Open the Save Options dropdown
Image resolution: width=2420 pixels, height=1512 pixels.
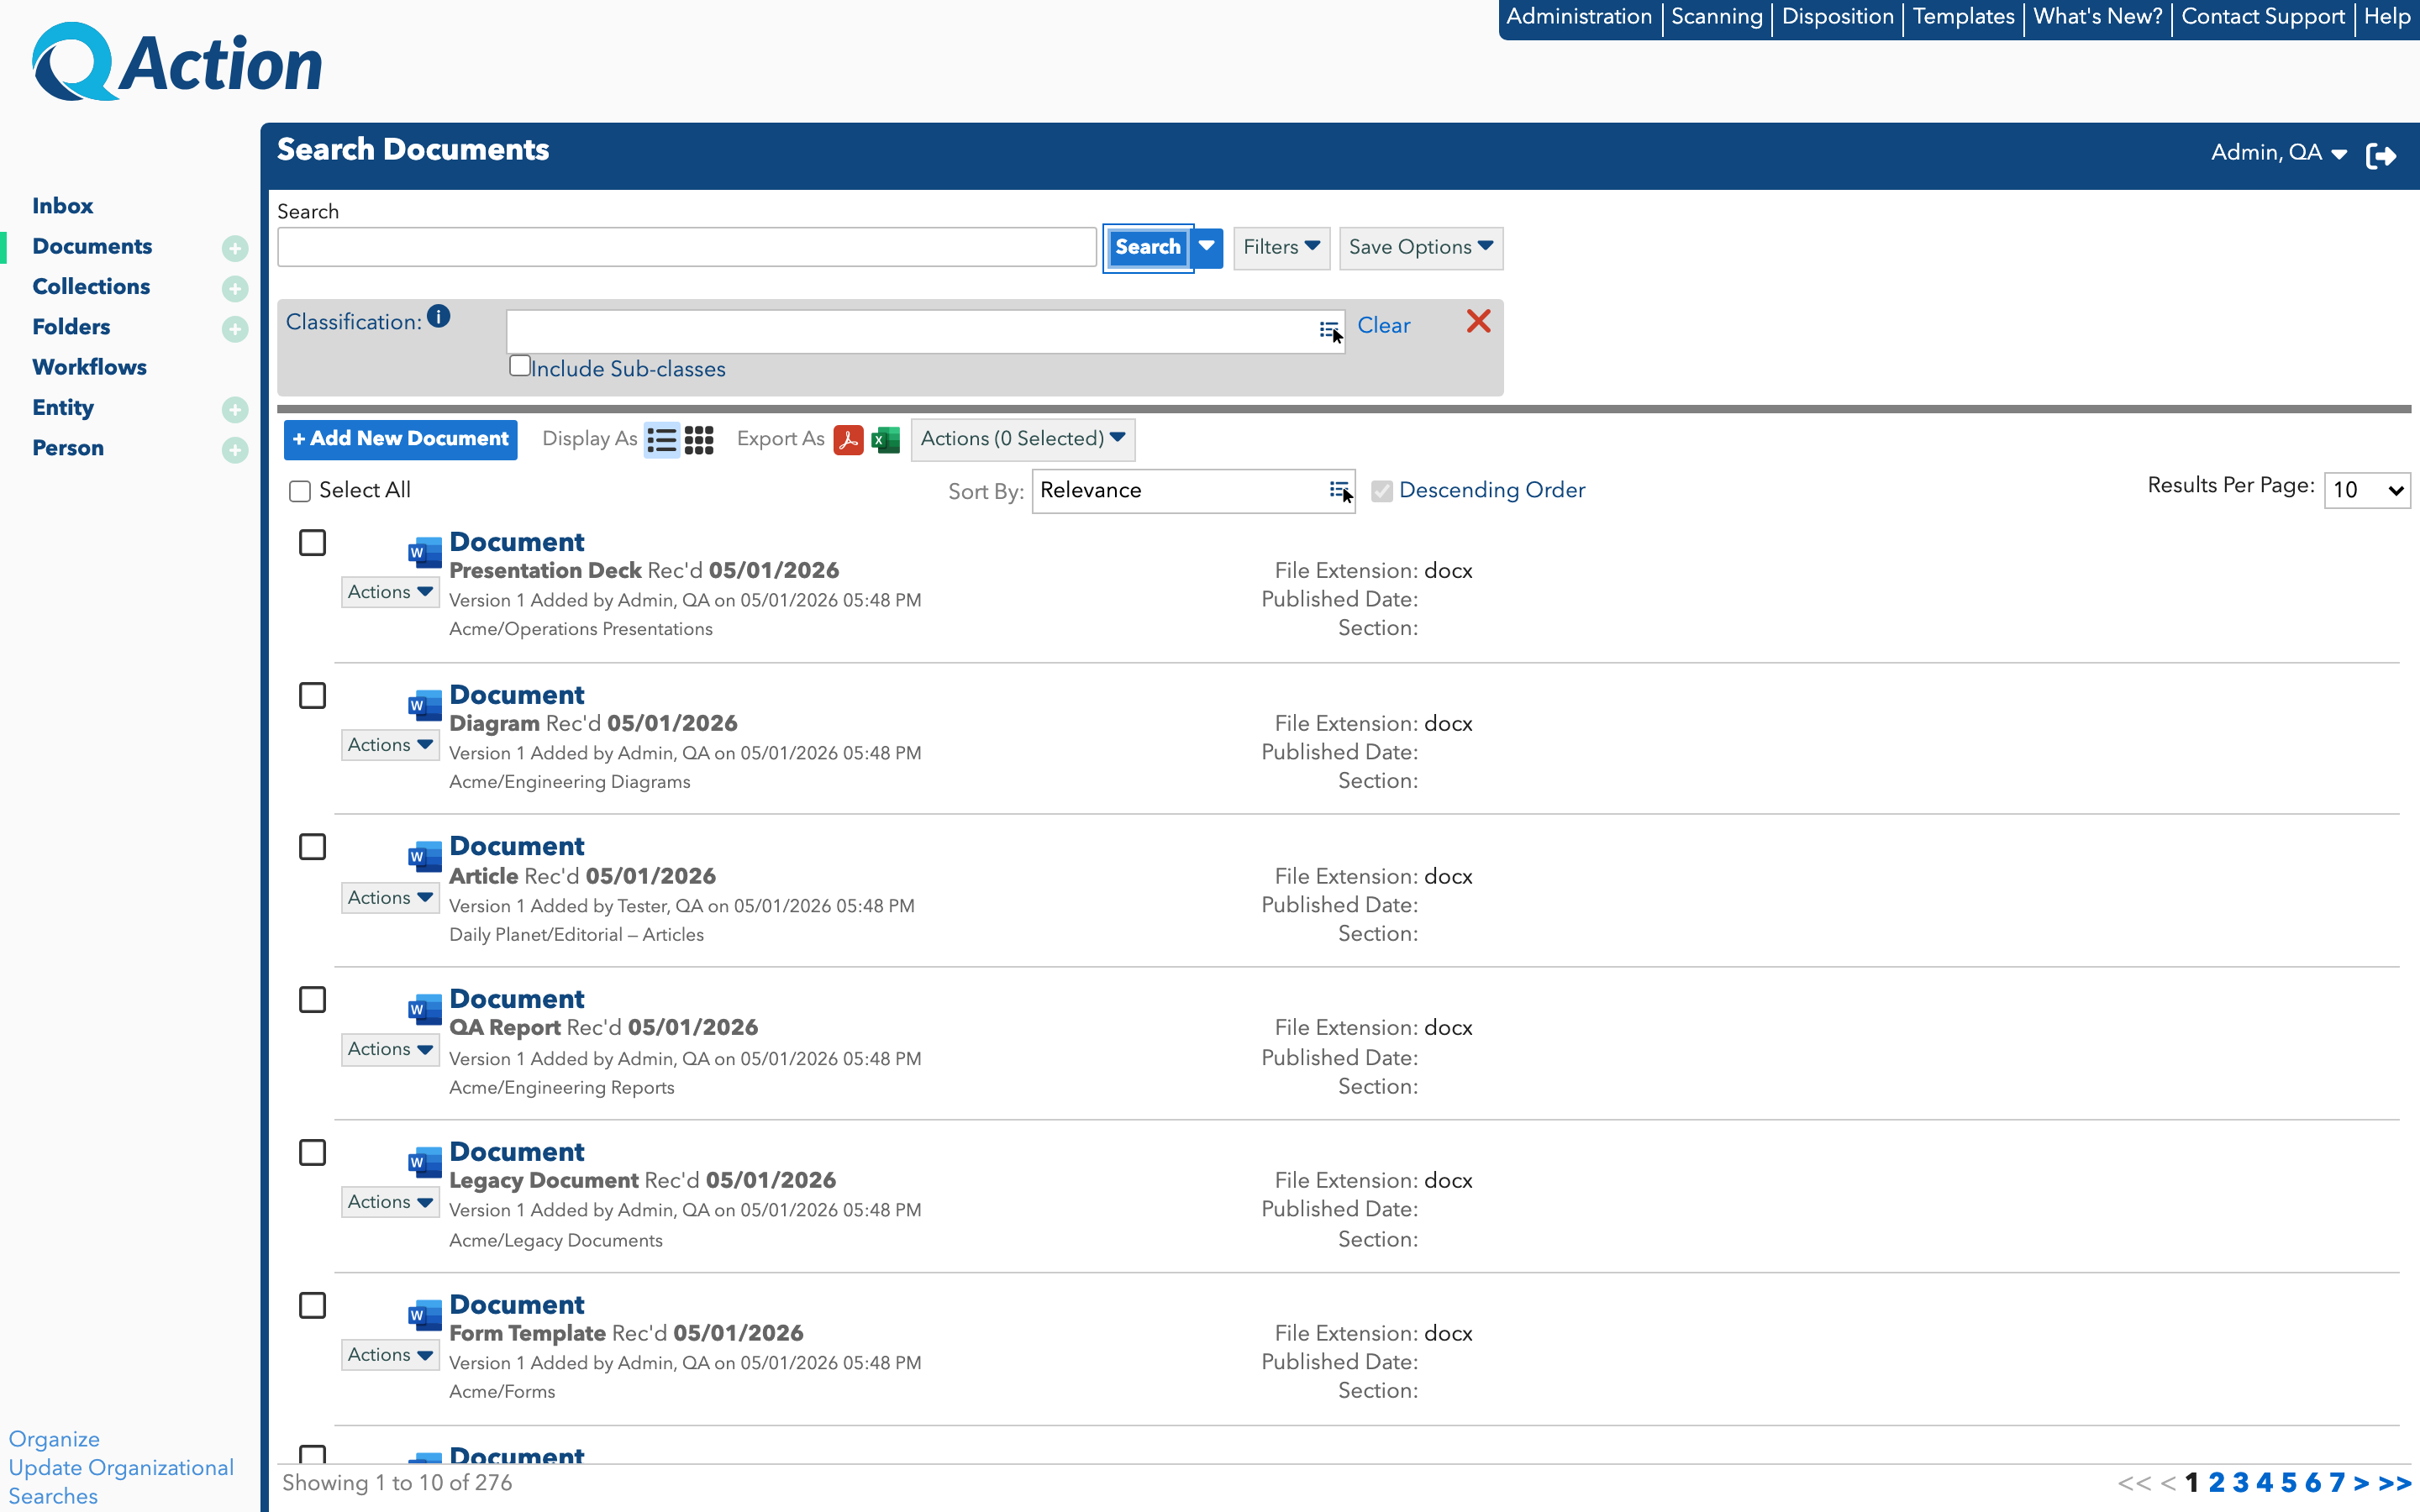pos(1421,247)
